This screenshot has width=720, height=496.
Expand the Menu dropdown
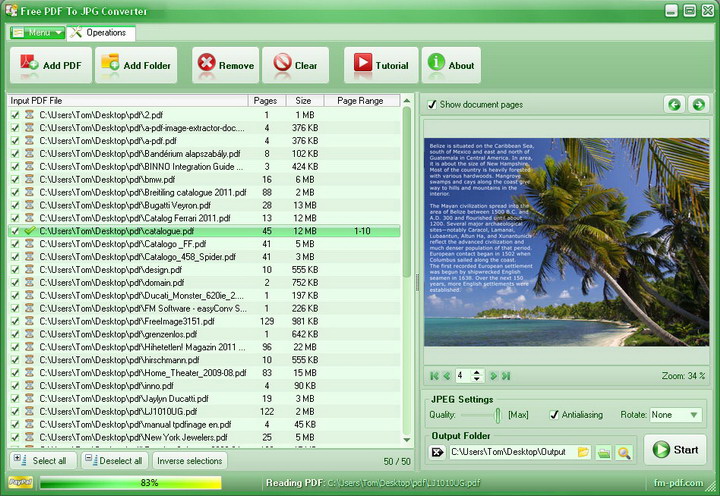37,33
